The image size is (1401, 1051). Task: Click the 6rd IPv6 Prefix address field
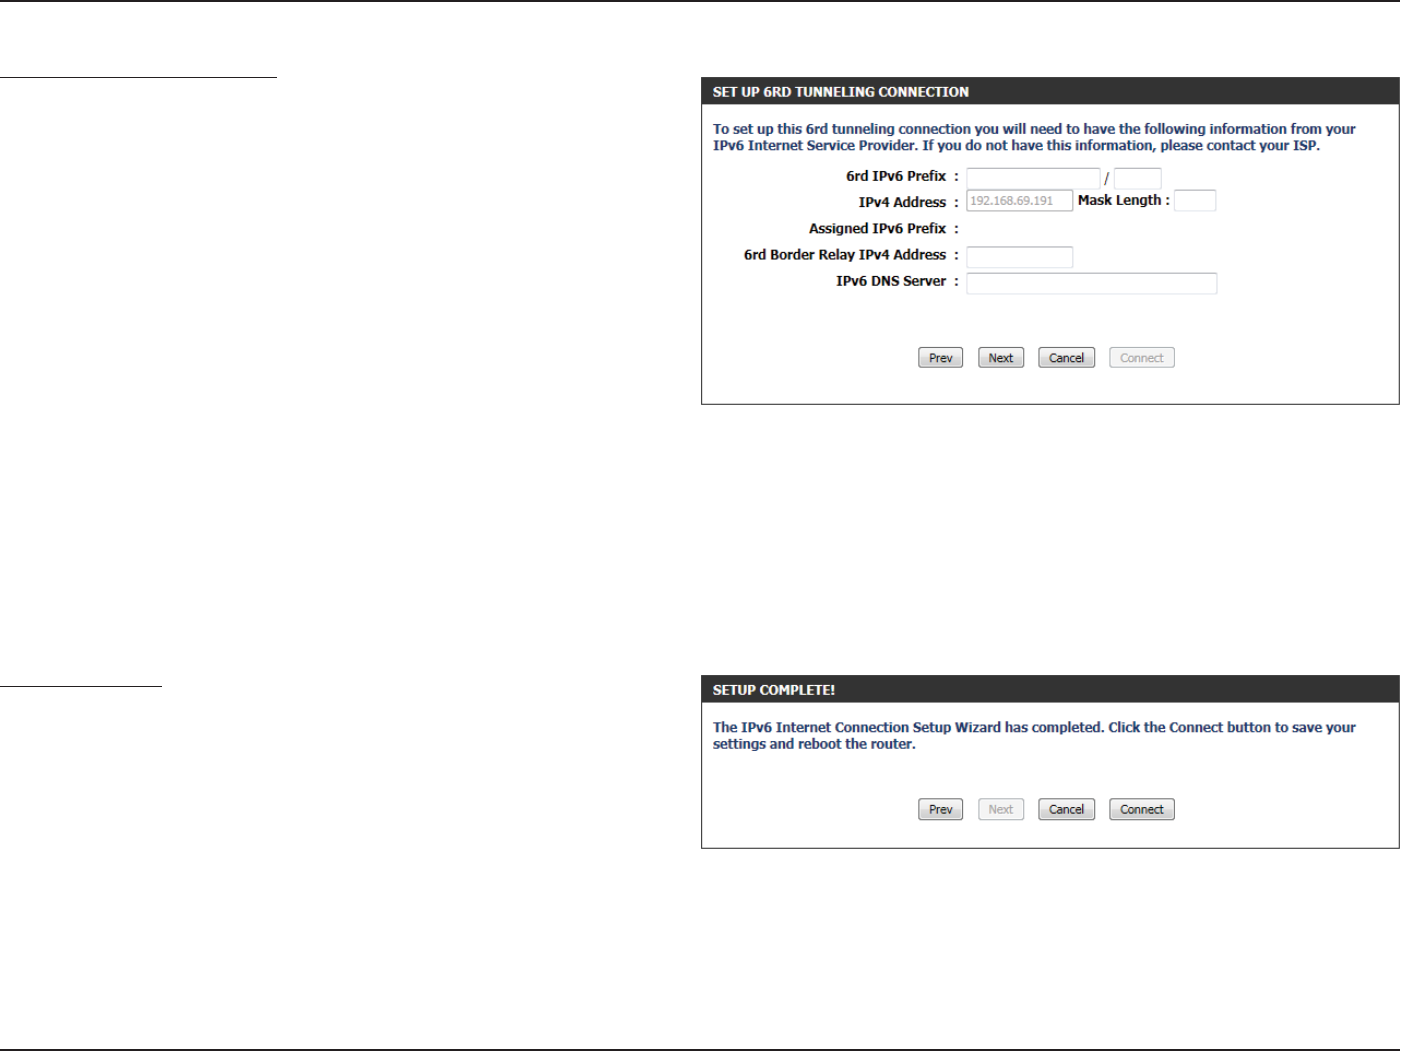[x=1033, y=178]
